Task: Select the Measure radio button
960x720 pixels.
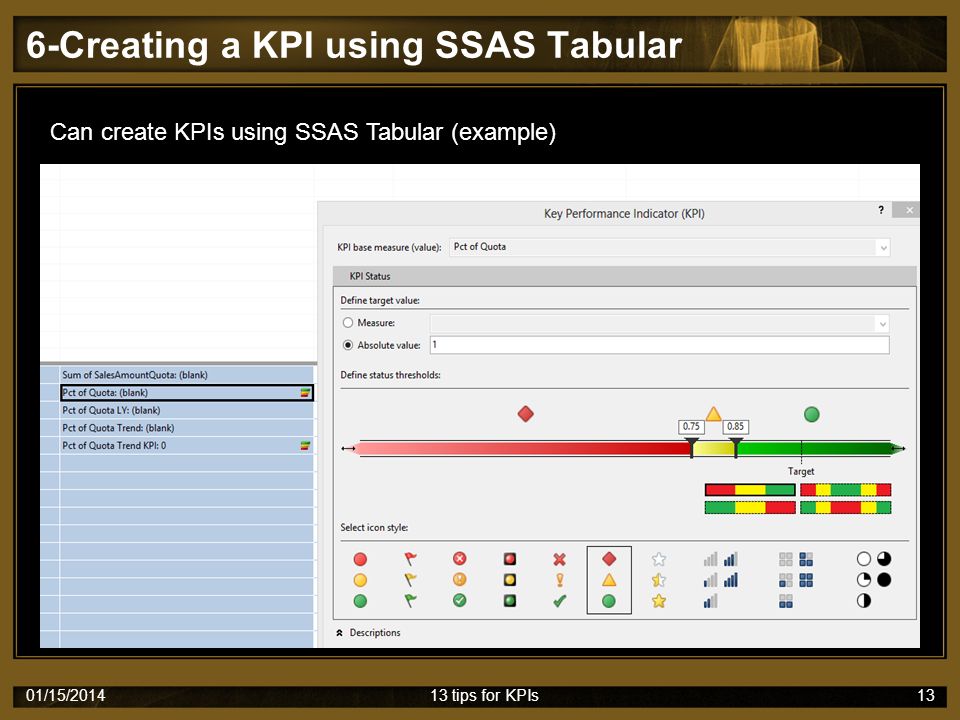Action: pos(348,322)
